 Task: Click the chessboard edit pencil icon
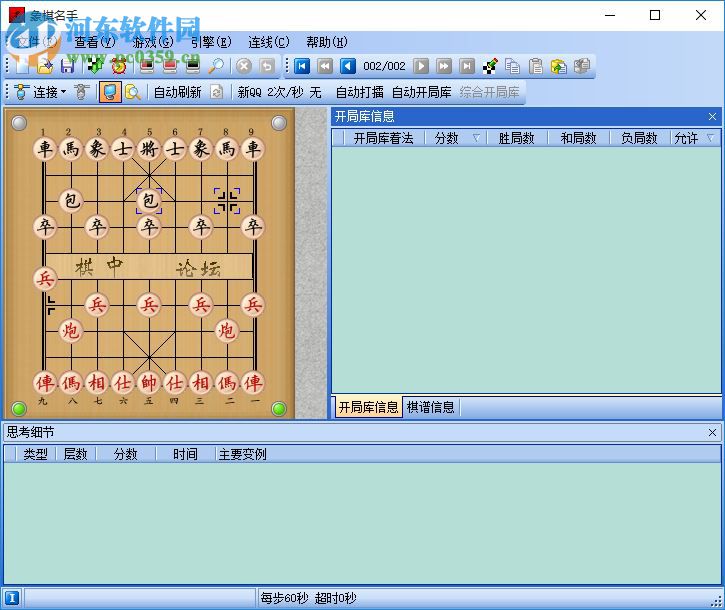(490, 66)
